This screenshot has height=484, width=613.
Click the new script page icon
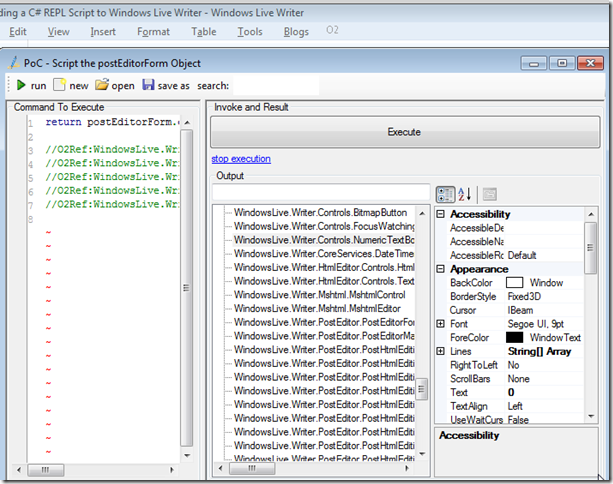coord(59,84)
